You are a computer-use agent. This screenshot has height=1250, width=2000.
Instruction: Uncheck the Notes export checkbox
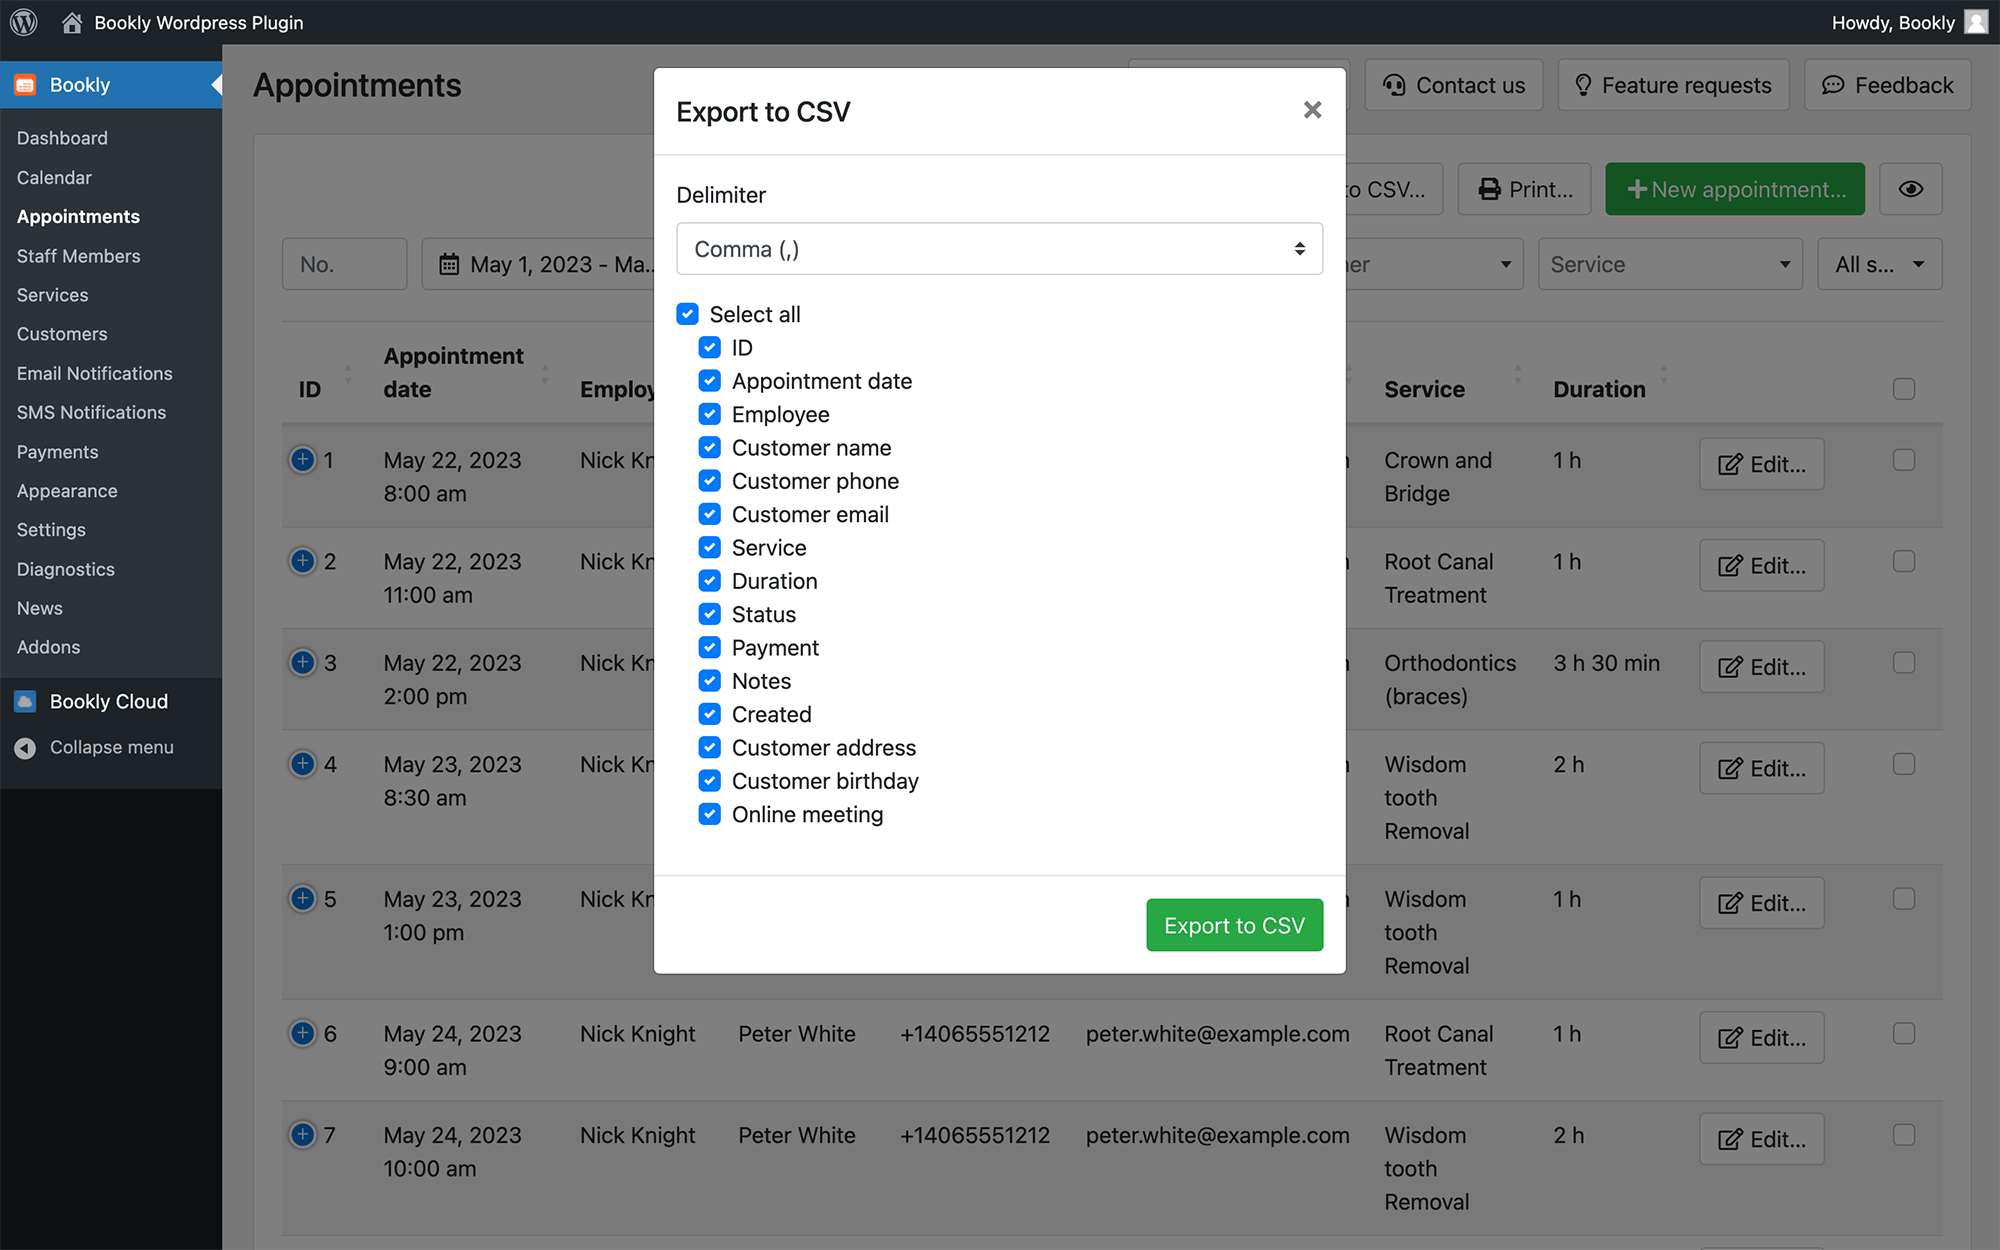[709, 681]
